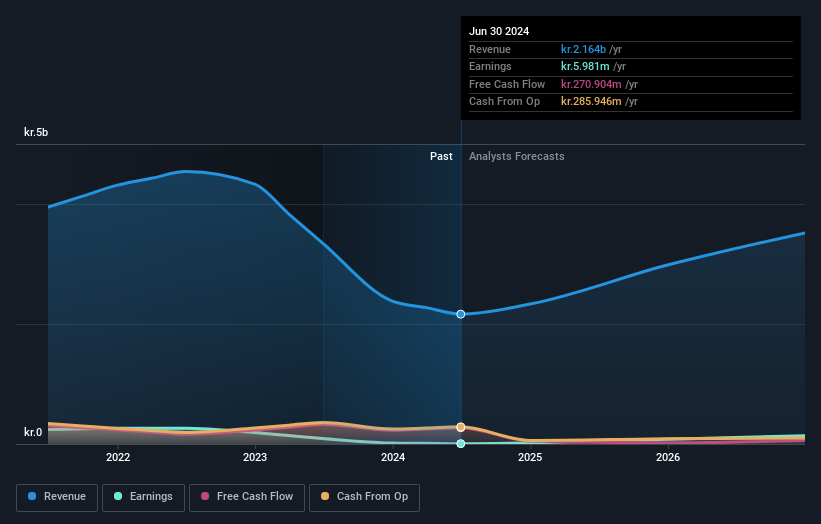Toggle the Revenue legend button
821x524 pixels.
point(57,497)
